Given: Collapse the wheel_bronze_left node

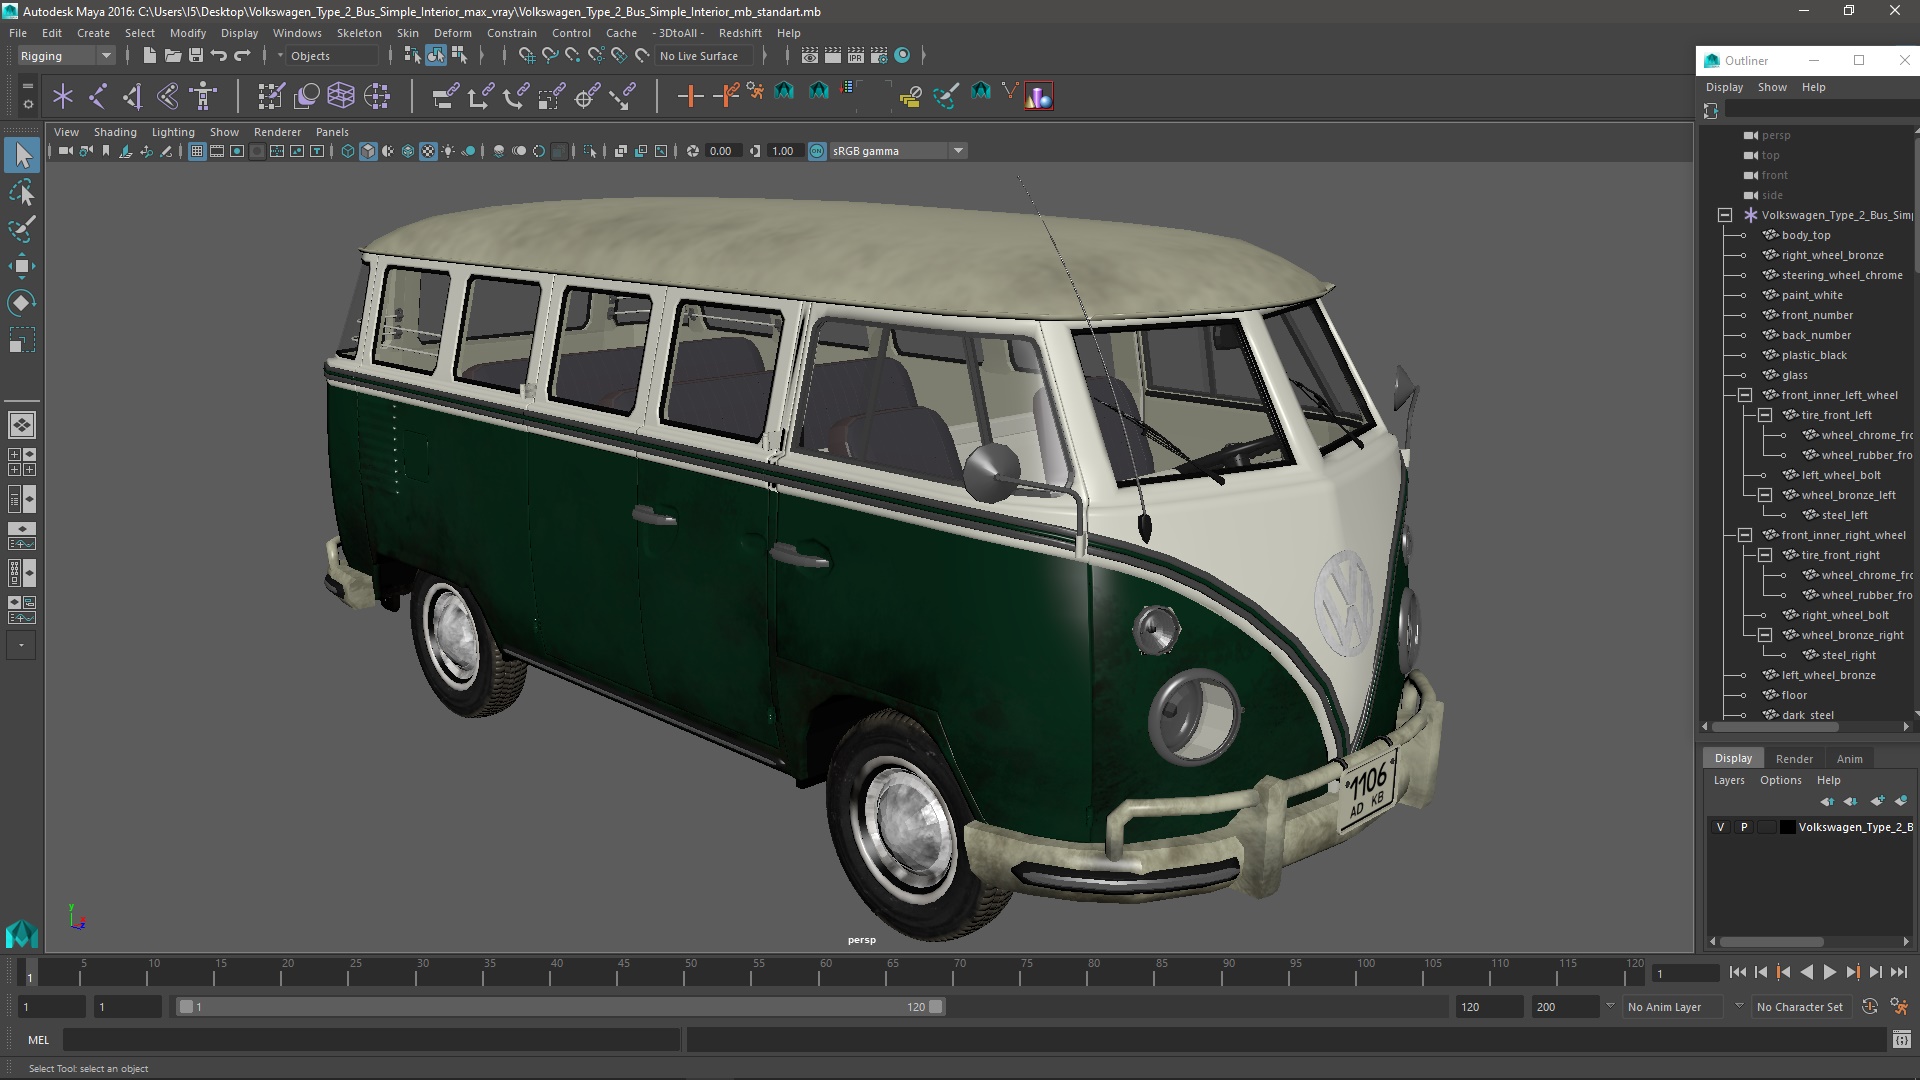Looking at the screenshot, I should click(x=1765, y=495).
